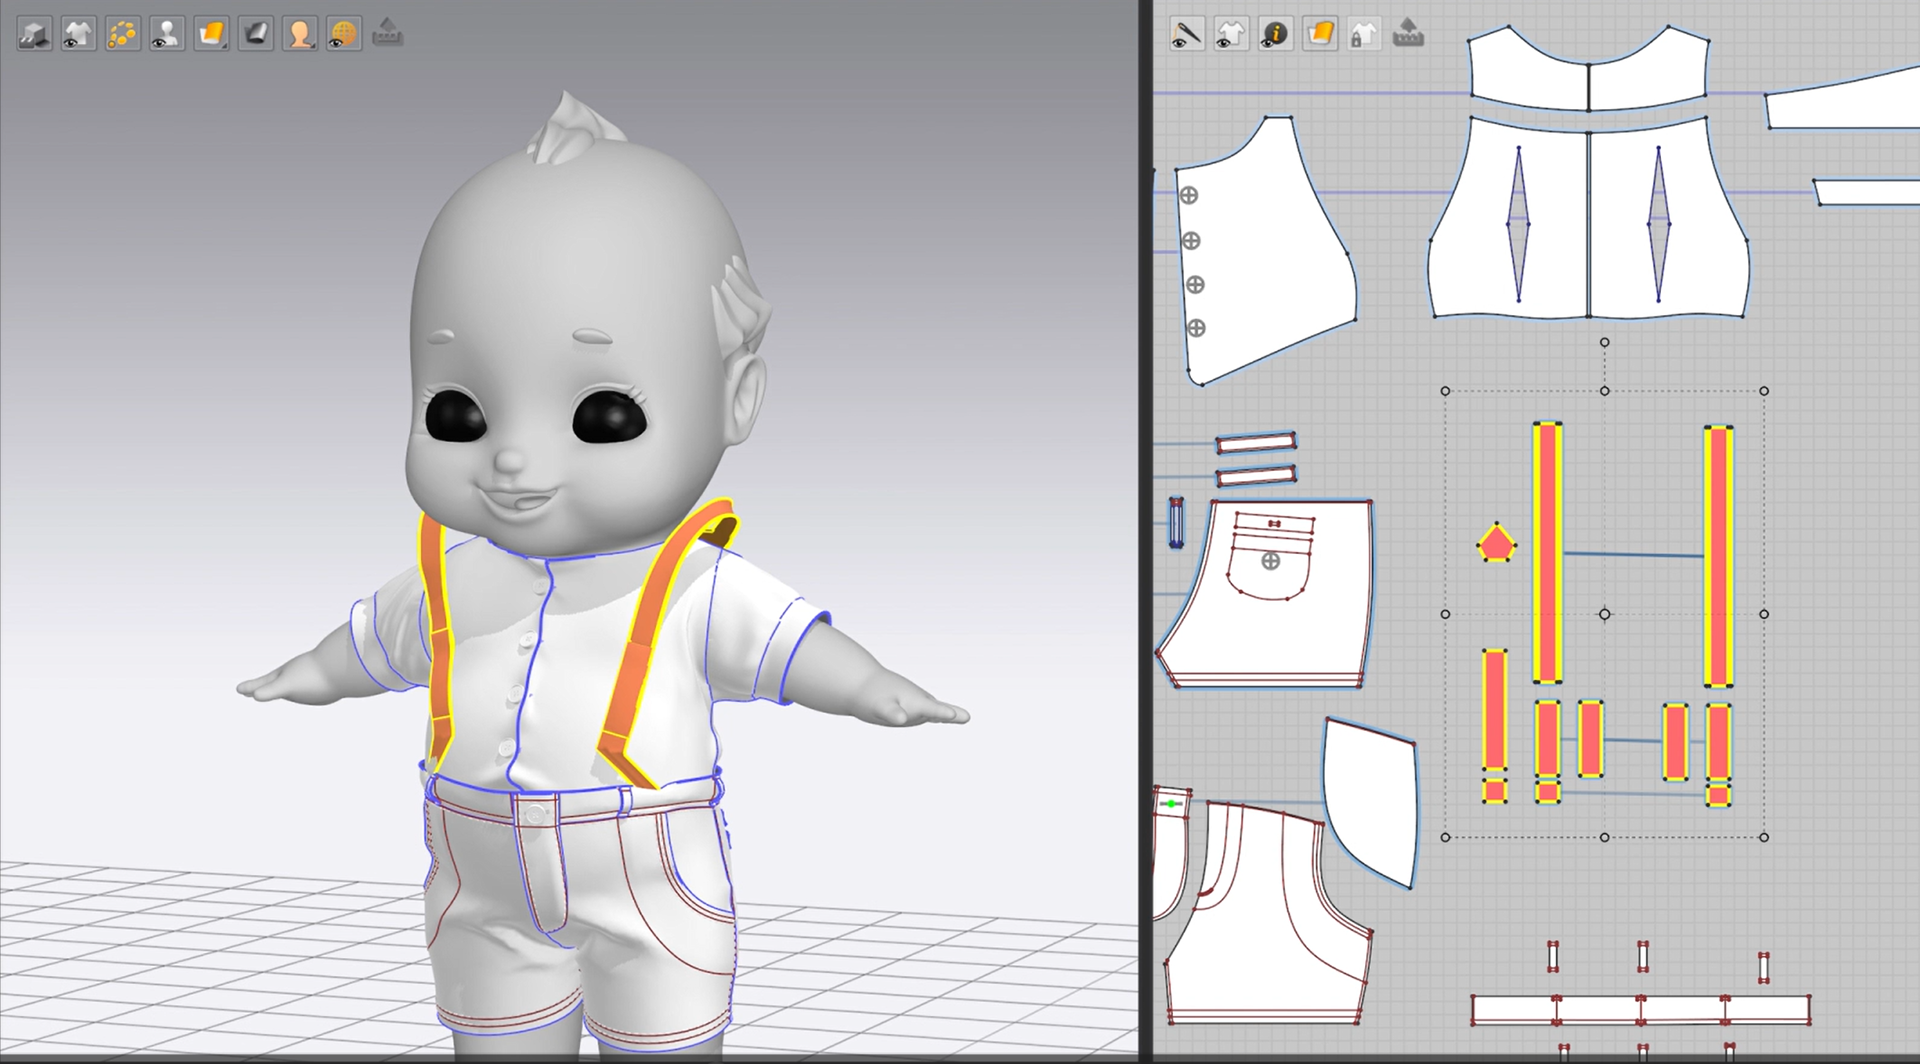Image resolution: width=1920 pixels, height=1064 pixels.
Task: Select the long right suspender strap pattern
Action: click(x=1718, y=557)
